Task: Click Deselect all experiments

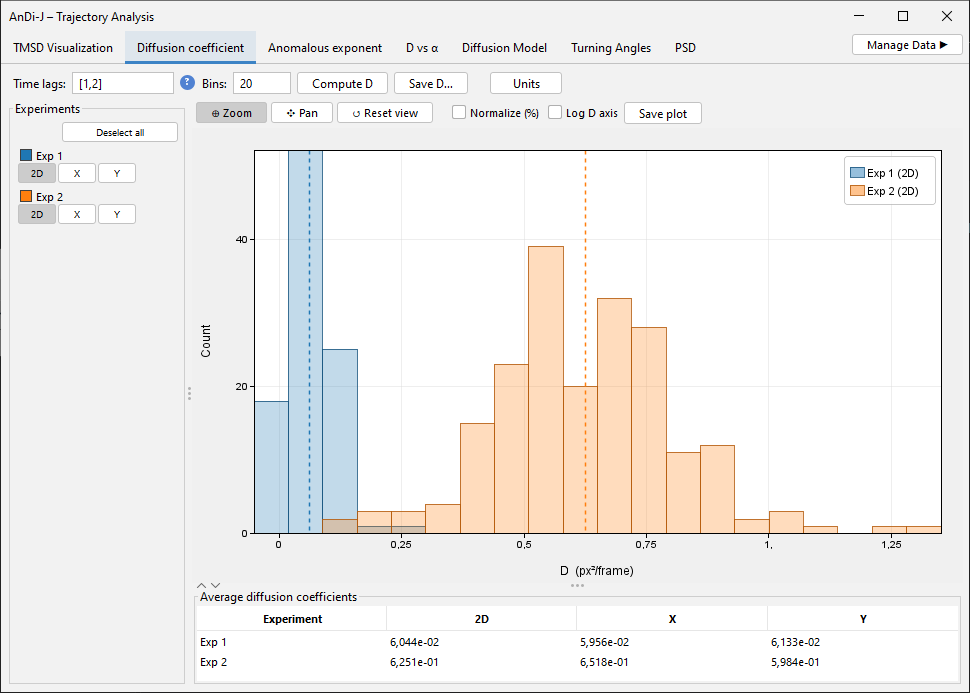Action: (120, 132)
